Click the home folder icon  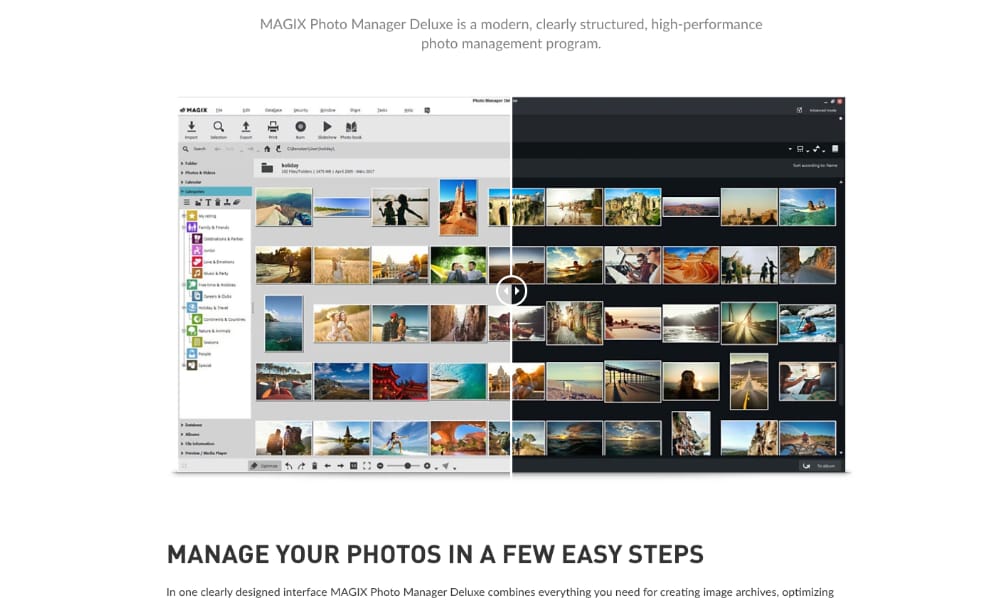[x=267, y=149]
